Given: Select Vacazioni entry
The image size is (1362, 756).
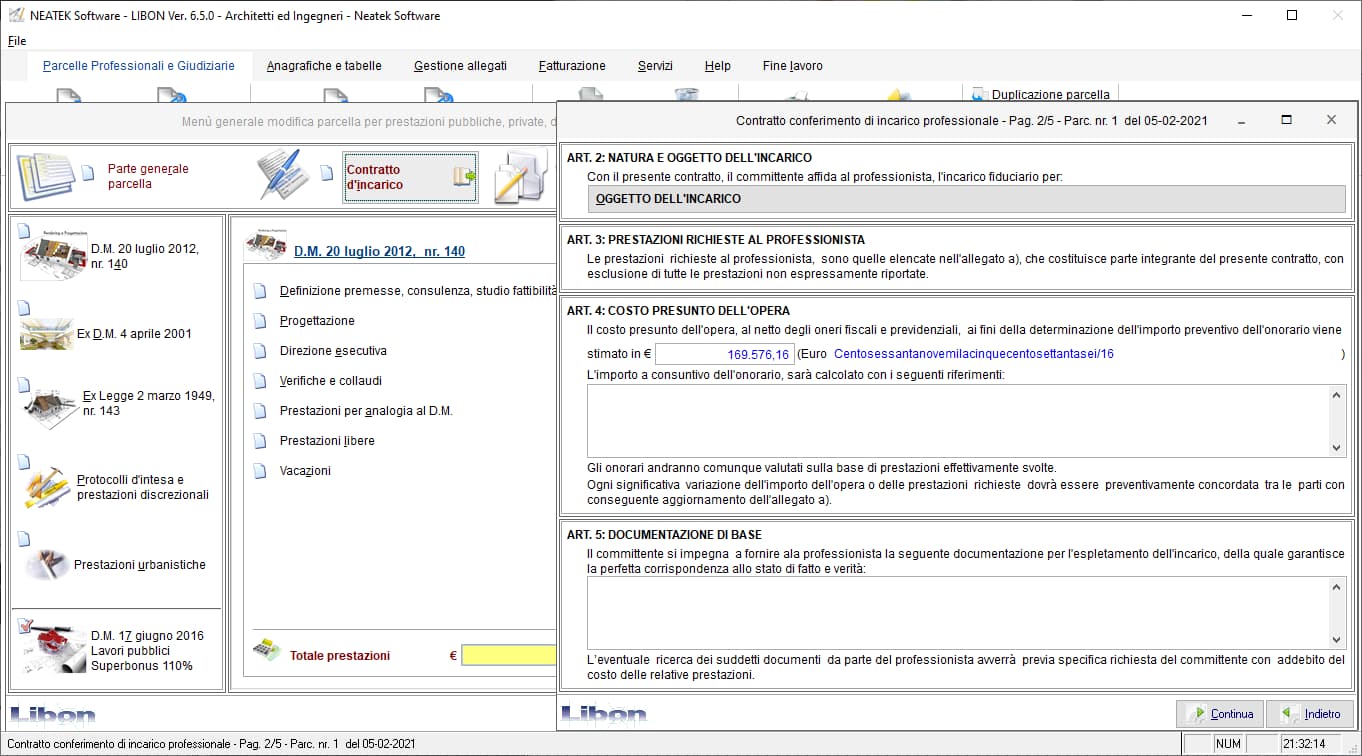Looking at the screenshot, I should point(305,471).
